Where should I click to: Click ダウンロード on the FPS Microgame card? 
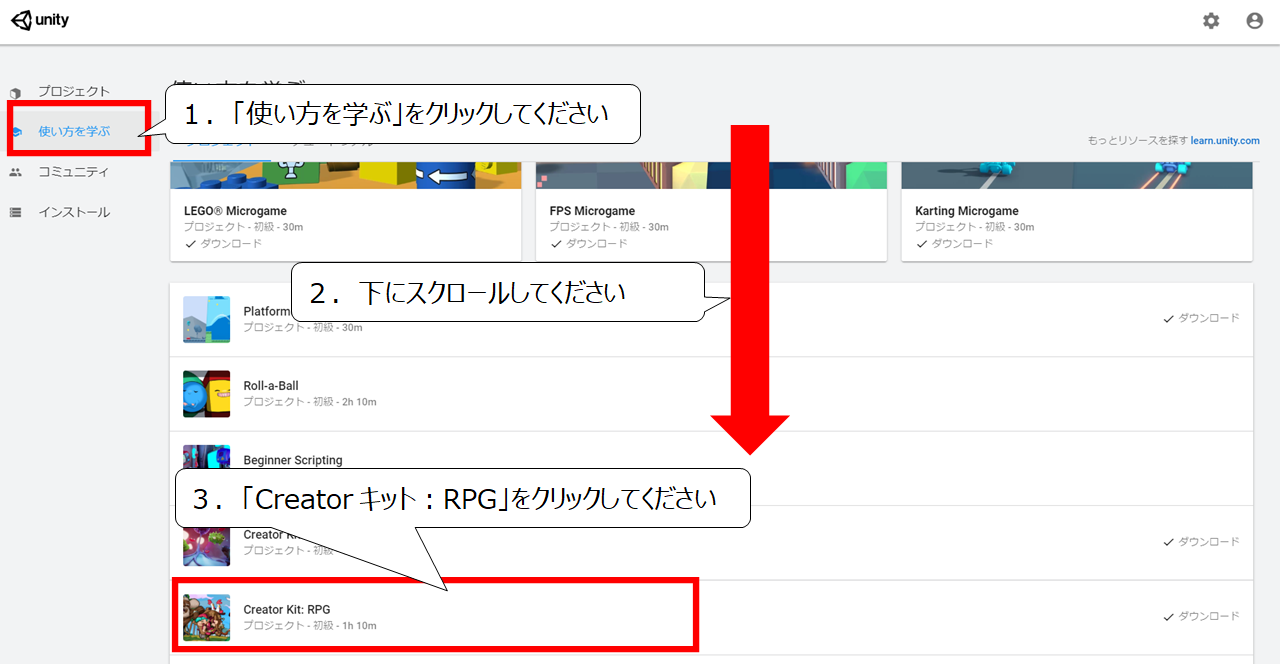pos(589,243)
